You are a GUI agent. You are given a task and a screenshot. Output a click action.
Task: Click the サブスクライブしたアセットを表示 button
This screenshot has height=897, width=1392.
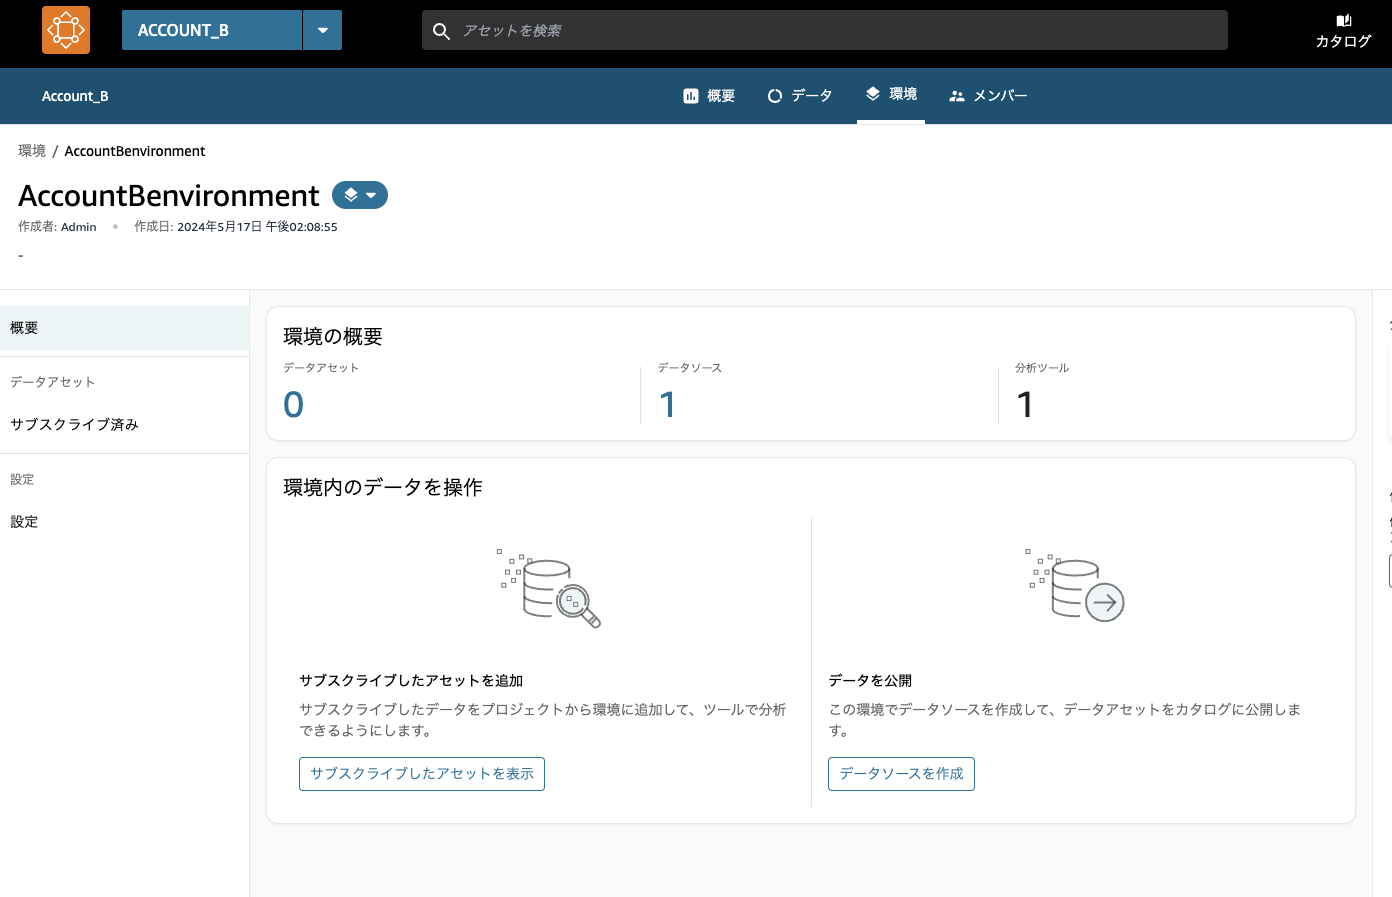click(x=421, y=773)
